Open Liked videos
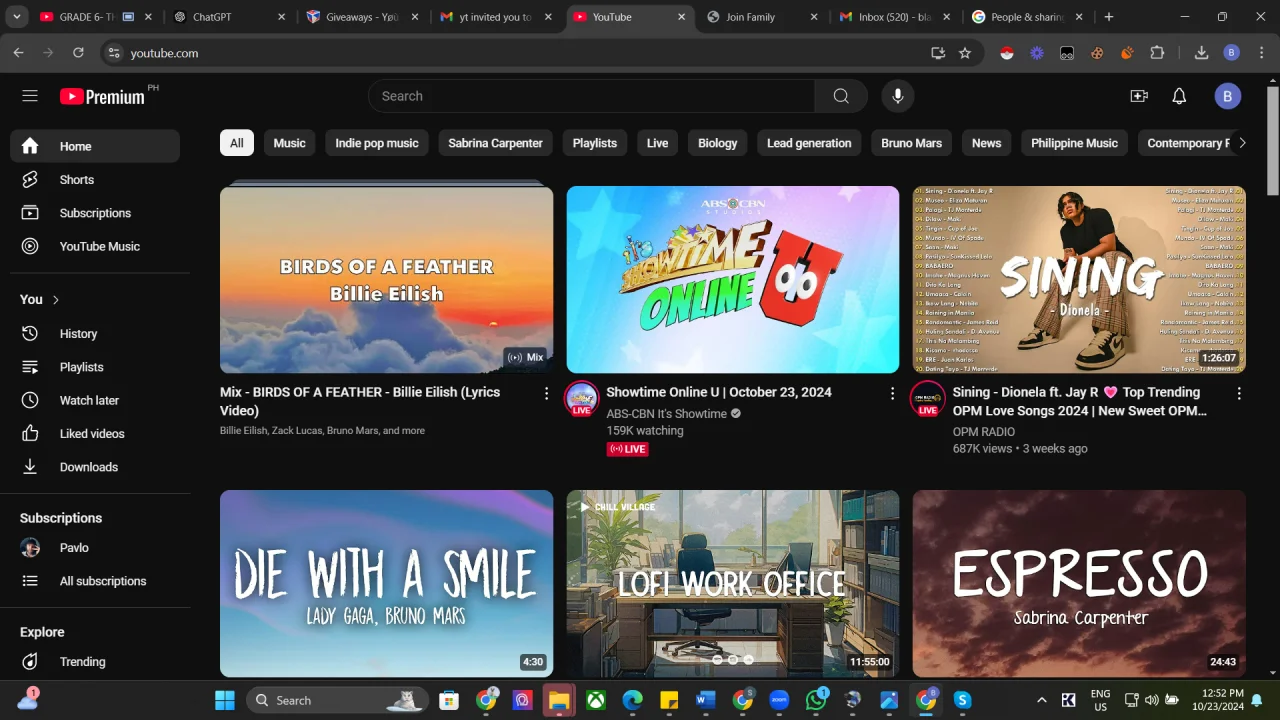 95,434
